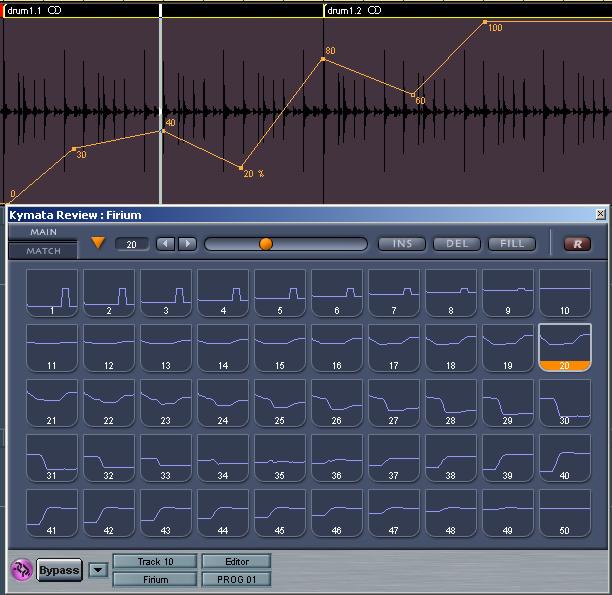Image resolution: width=612 pixels, height=595 pixels.
Task: Select snapshot thumbnail 4
Action: [223, 292]
